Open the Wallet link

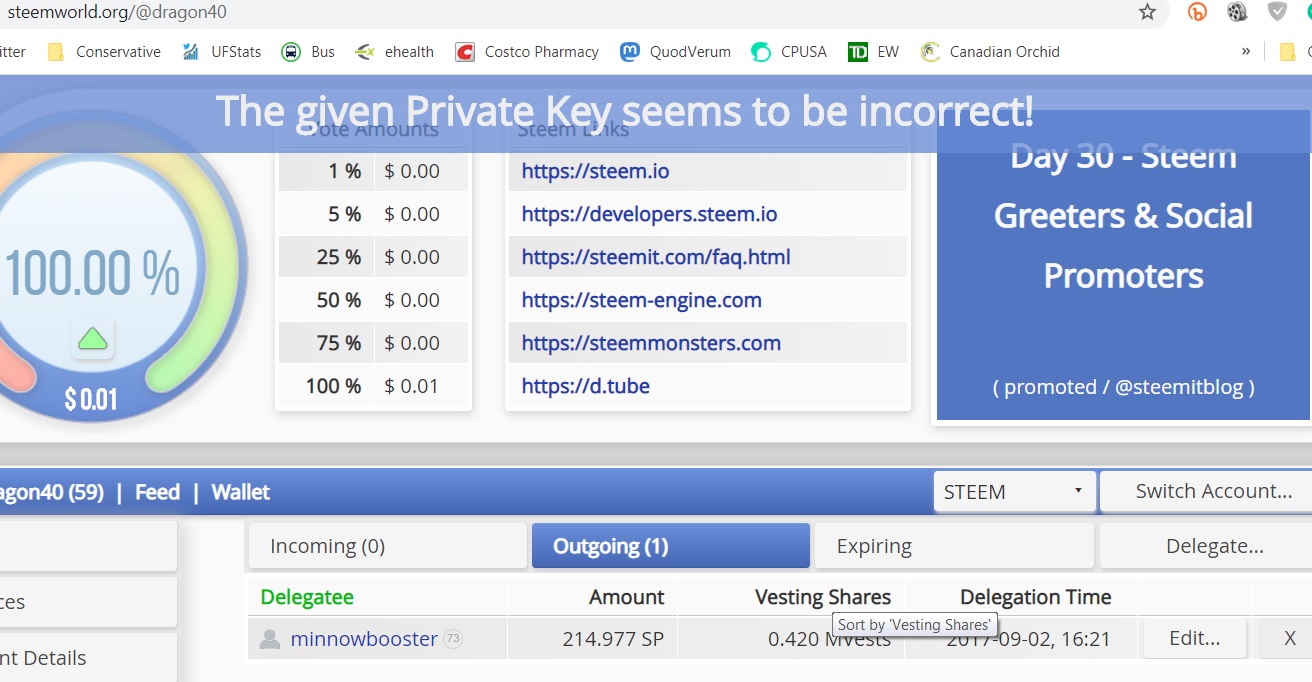coord(241,492)
